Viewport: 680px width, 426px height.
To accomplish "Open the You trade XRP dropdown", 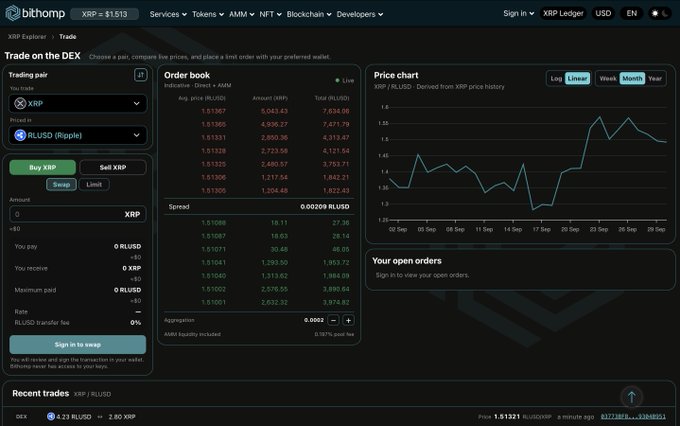I will click(78, 103).
